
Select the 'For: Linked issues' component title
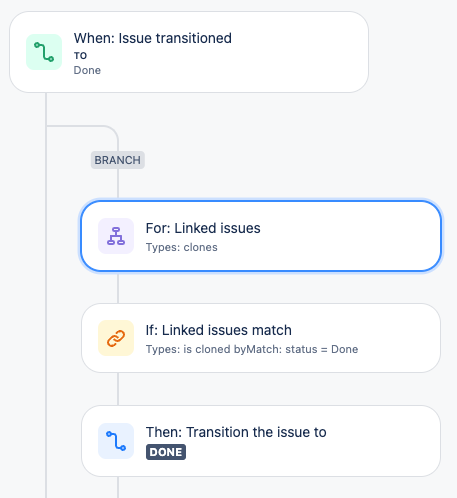pos(203,228)
